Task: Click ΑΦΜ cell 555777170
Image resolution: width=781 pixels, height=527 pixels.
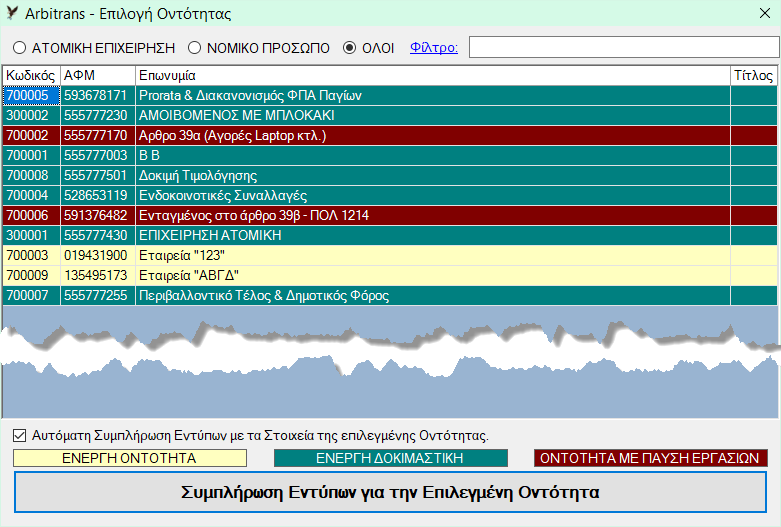Action: [98, 135]
